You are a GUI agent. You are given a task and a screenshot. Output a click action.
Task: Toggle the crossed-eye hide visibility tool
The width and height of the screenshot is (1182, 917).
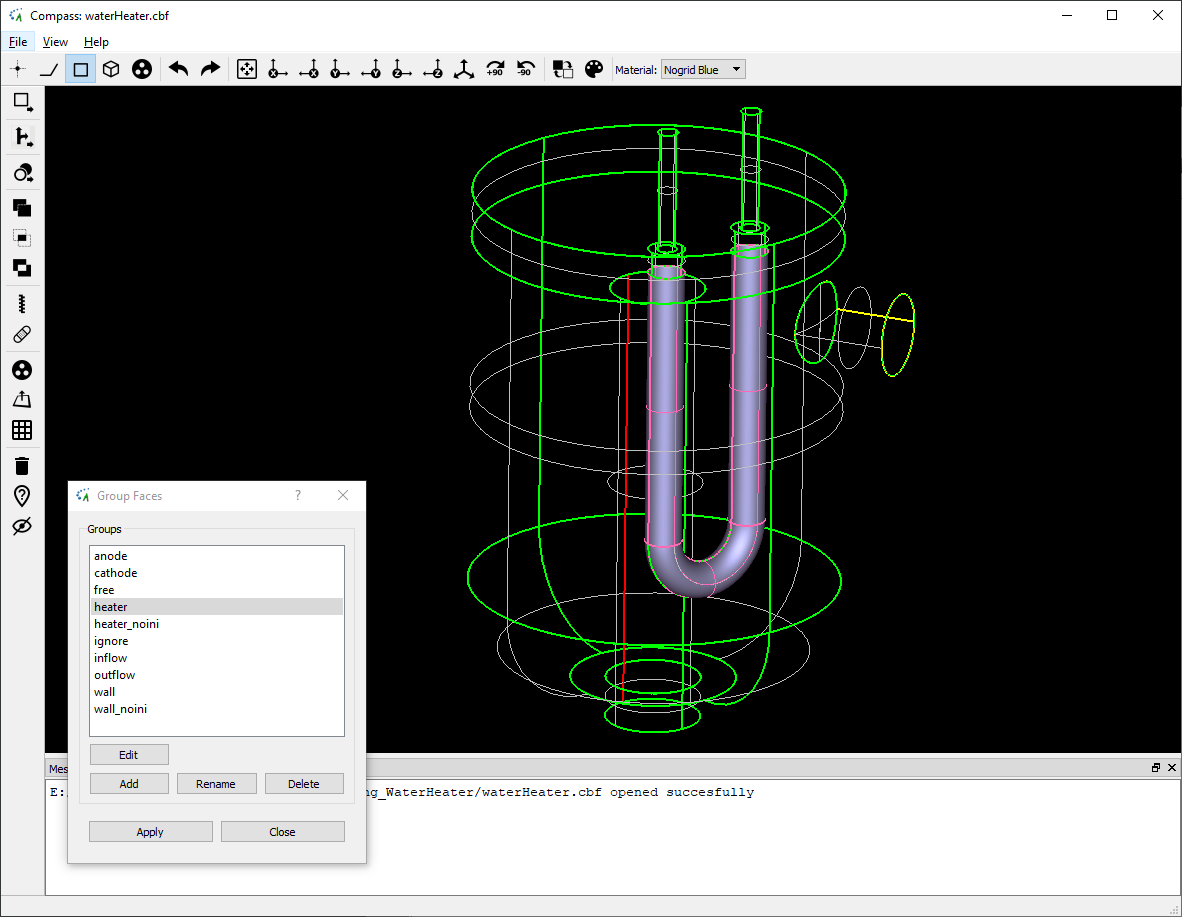tap(22, 526)
